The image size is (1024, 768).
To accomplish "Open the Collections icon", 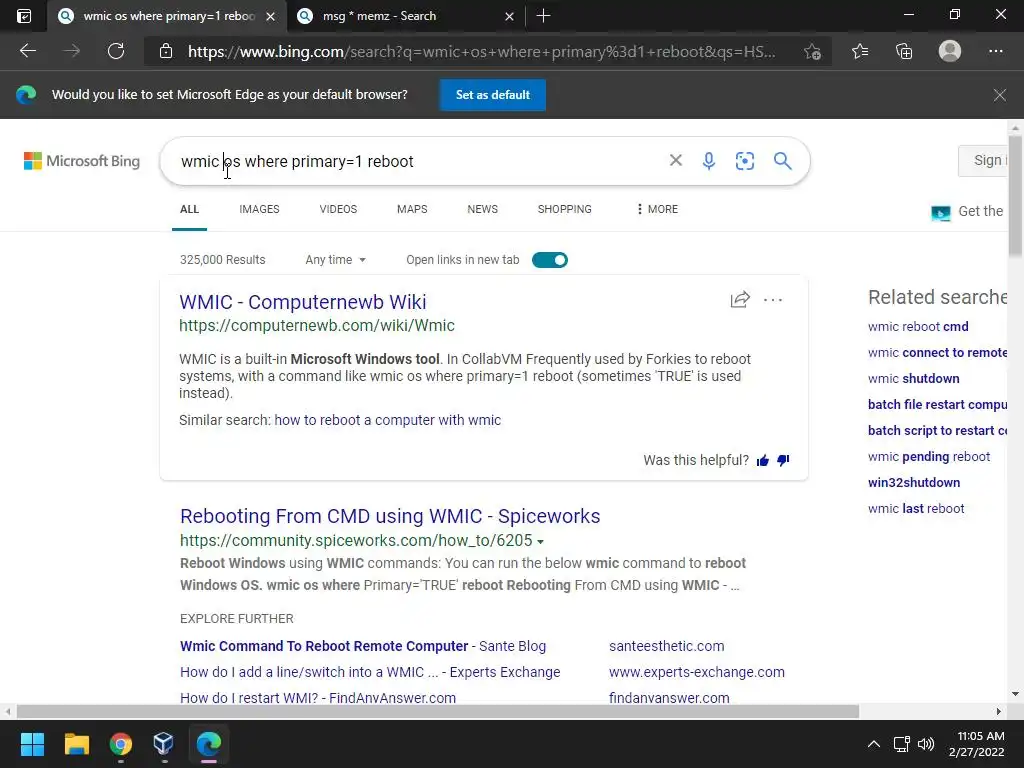I will point(904,51).
